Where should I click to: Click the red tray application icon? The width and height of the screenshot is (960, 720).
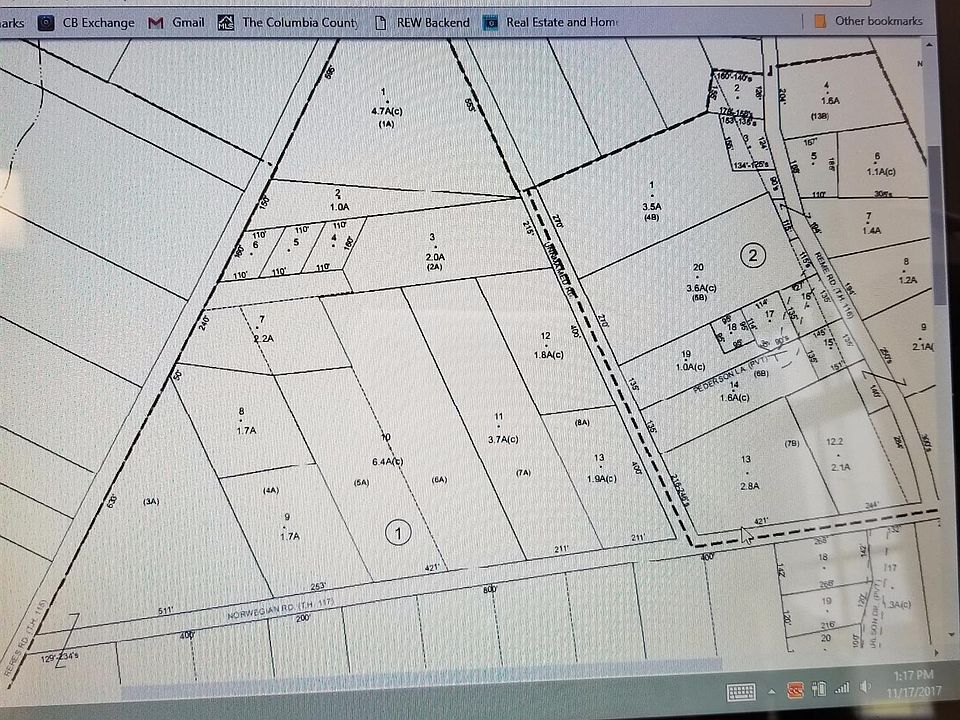click(795, 690)
